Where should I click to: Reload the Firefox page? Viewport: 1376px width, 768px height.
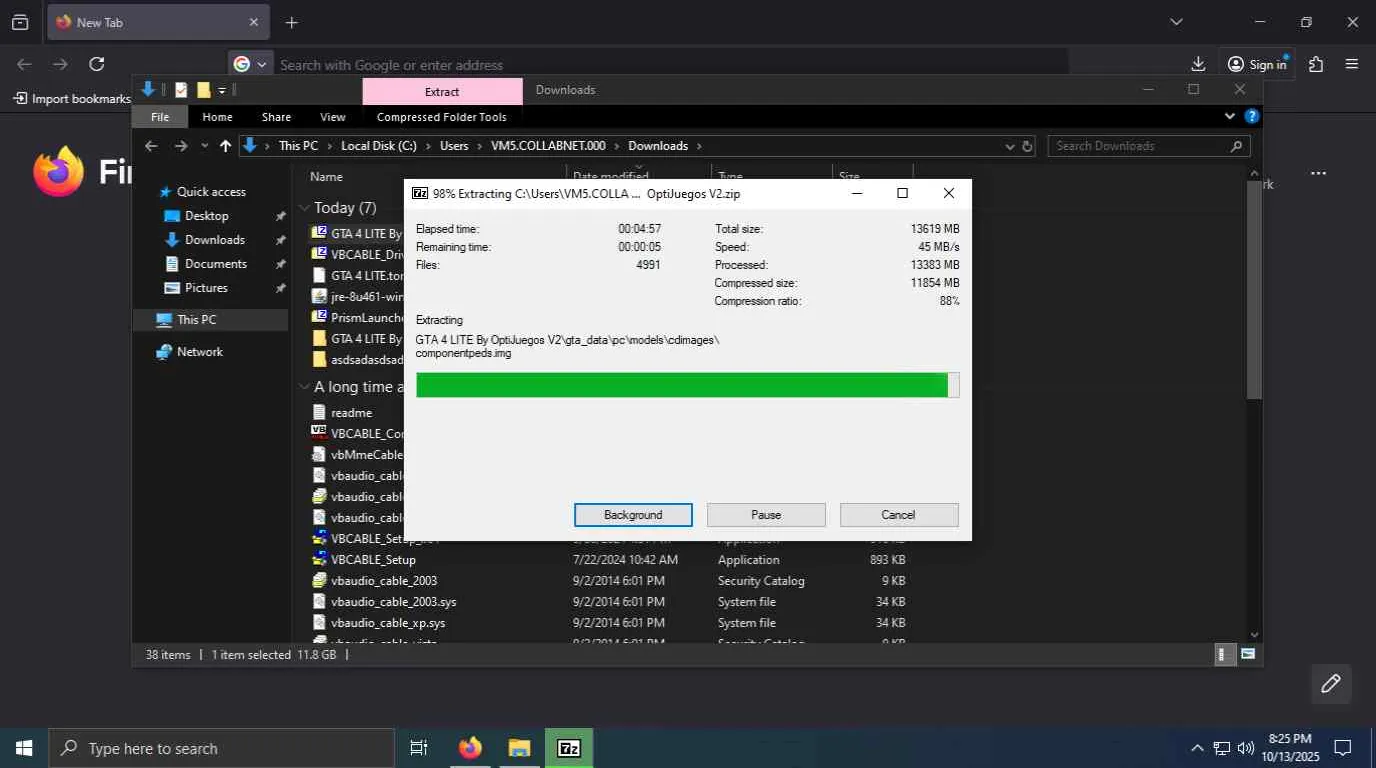click(x=97, y=64)
